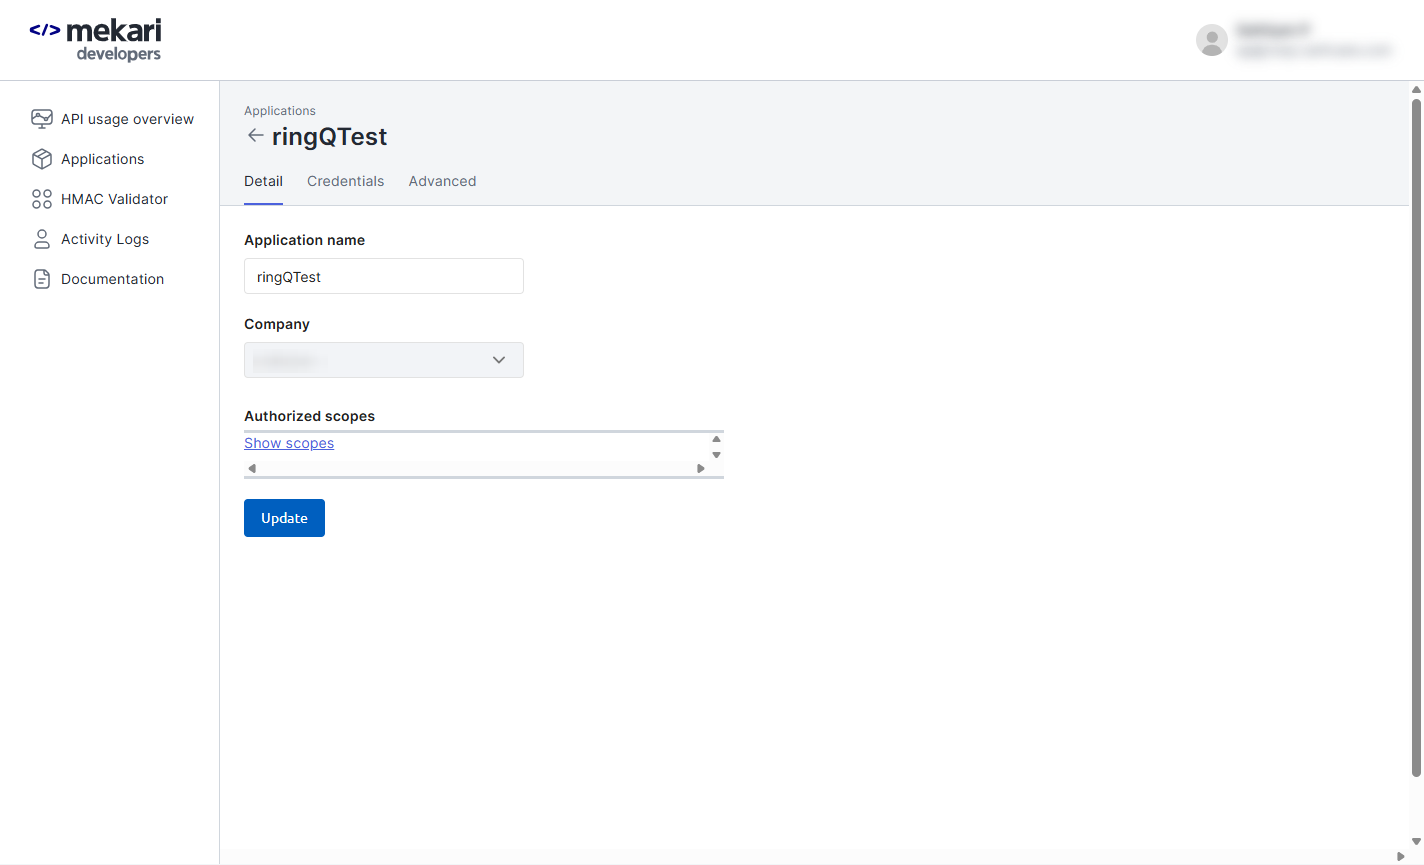This screenshot has width=1424, height=865.
Task: Click the scopes box scroll-down arrow
Action: [716, 455]
